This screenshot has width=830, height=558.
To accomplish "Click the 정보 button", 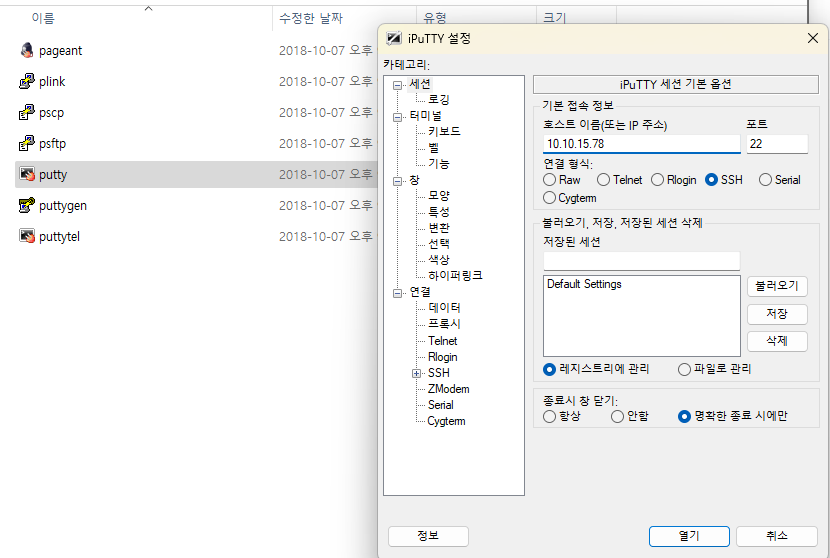I will pyautogui.click(x=428, y=536).
